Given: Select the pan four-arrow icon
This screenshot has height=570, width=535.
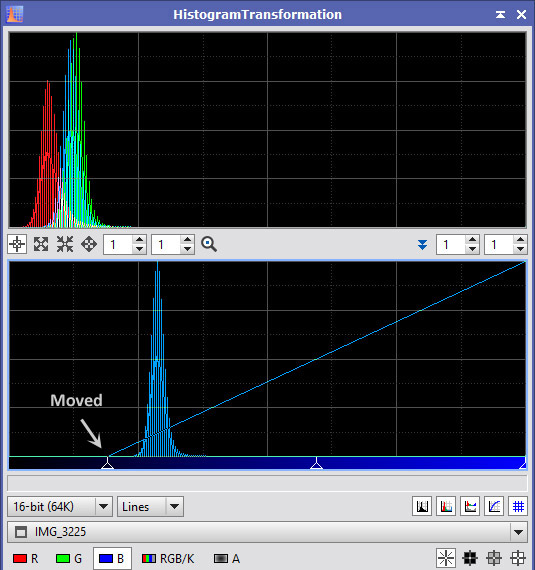Looking at the screenshot, I should pyautogui.click(x=89, y=244).
